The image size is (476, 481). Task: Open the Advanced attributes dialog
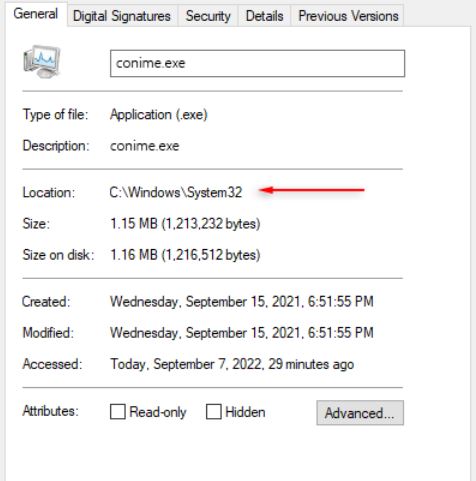click(x=360, y=413)
